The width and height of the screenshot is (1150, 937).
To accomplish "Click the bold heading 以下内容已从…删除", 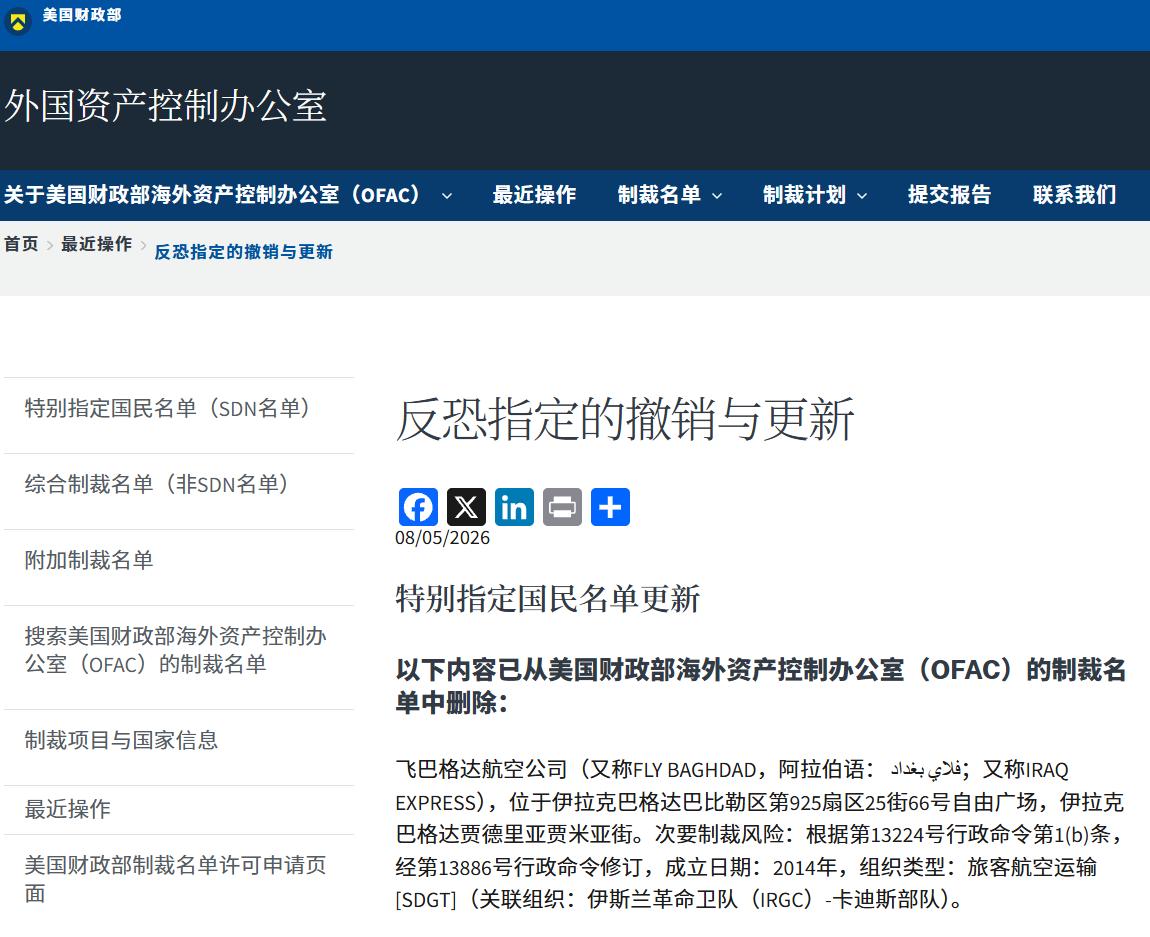I will tap(761, 686).
